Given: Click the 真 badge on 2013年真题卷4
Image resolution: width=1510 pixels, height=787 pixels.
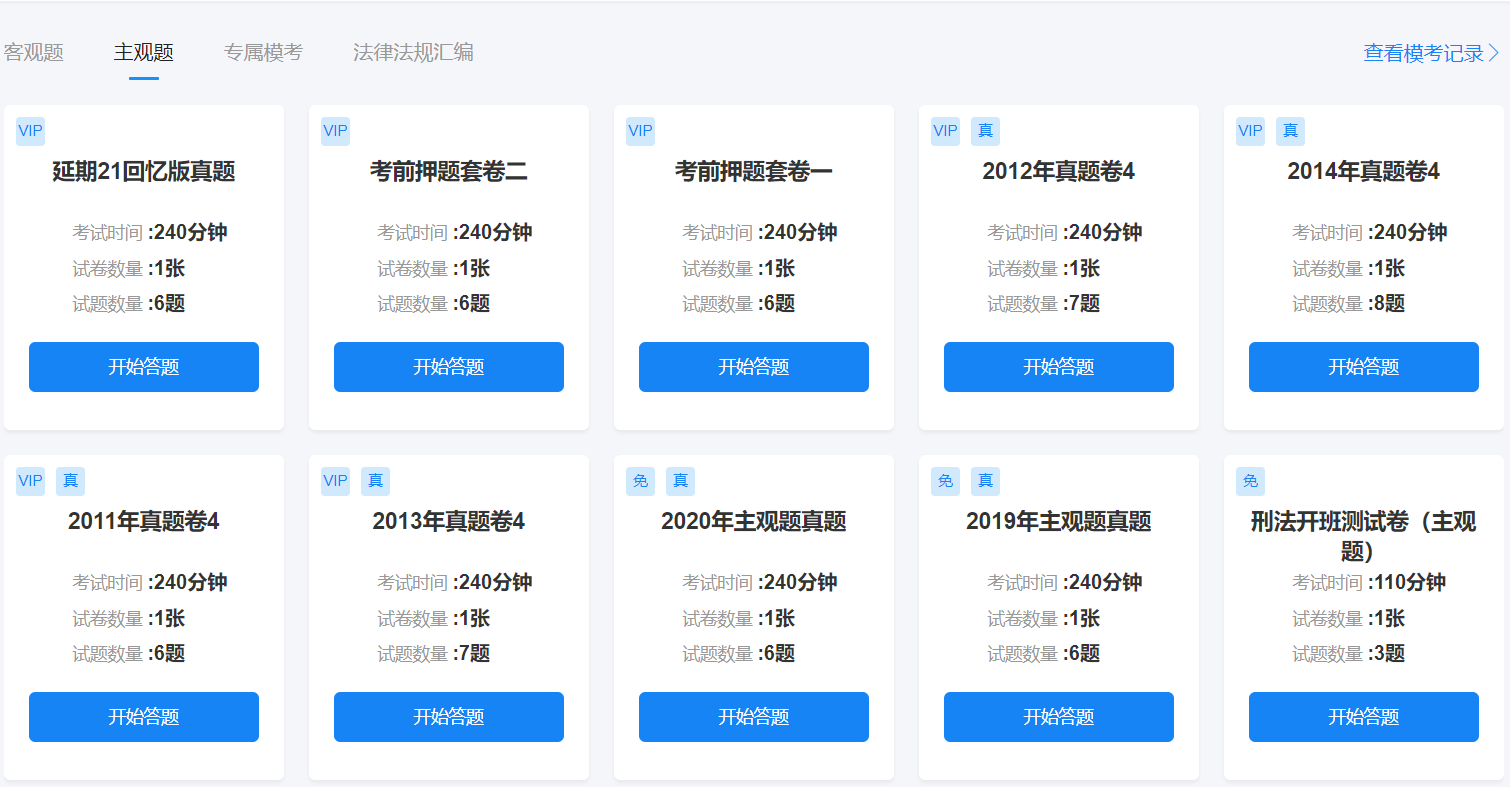Looking at the screenshot, I should click(x=375, y=481).
